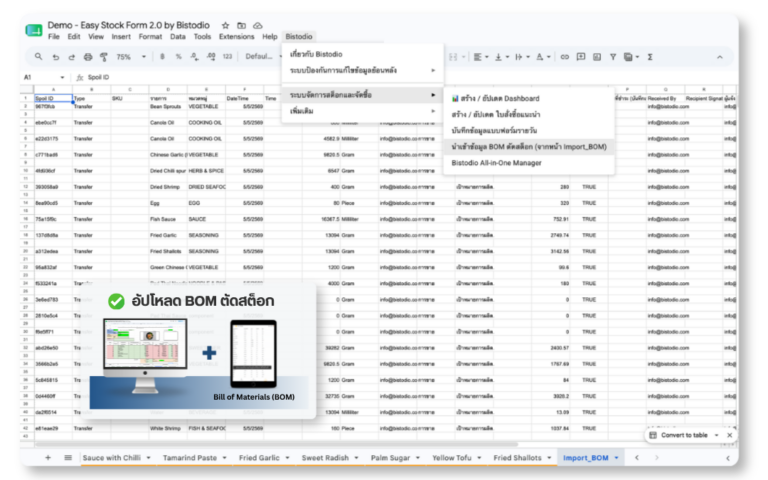Click the undo arrow in toolbar
768x480 pixels.
(x=55, y=57)
